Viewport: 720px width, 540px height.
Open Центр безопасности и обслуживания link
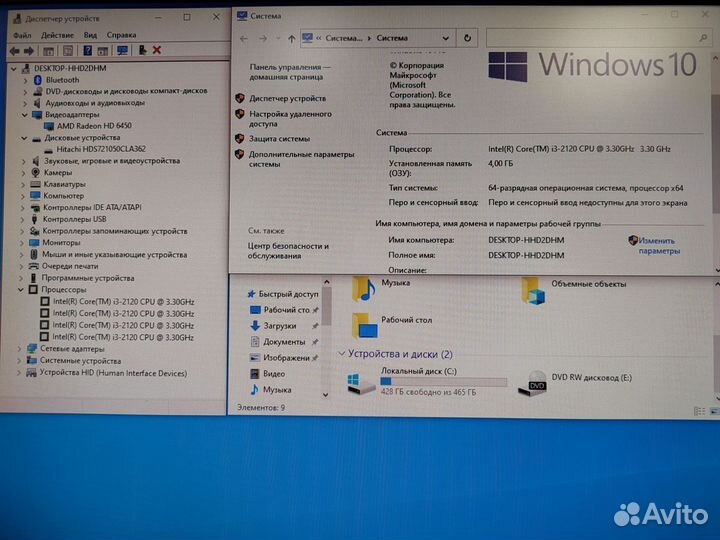click(288, 251)
